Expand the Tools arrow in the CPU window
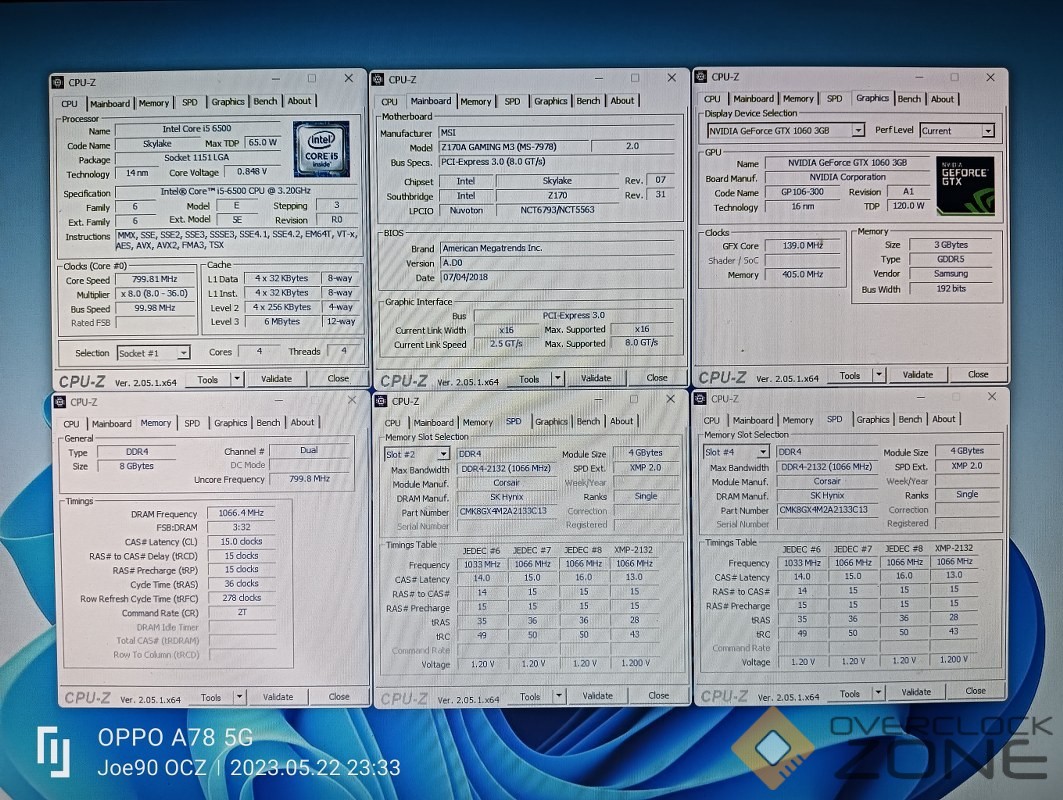Image resolution: width=1063 pixels, height=800 pixels. 237,379
